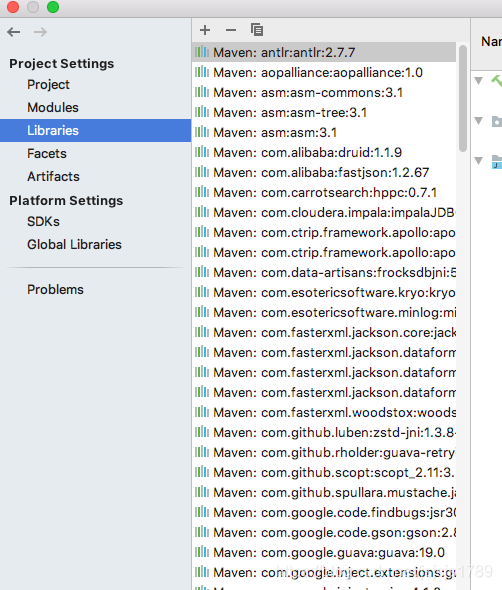The image size is (502, 590).
Task: Close the window with red button
Action: (13, 7)
